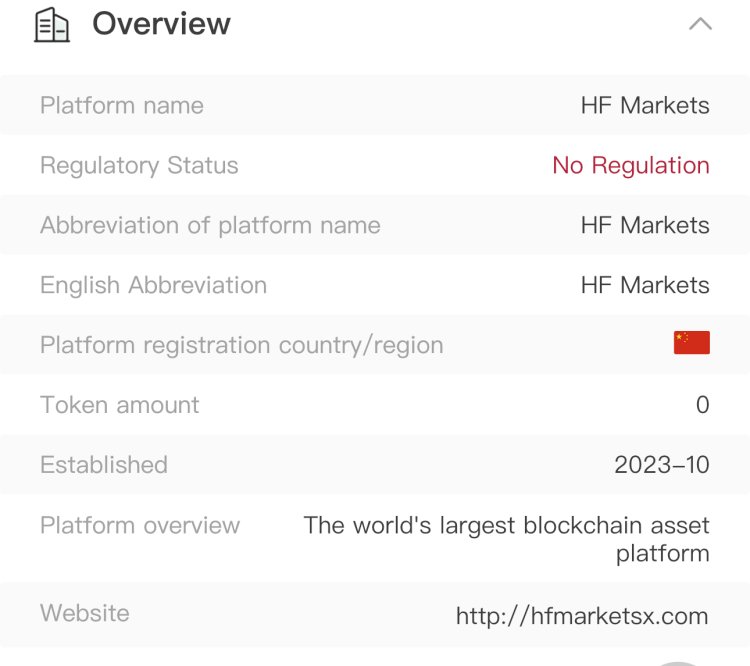Screen dimensions: 750x666
Task: Click the "Platform overview" label
Action: coord(140,525)
